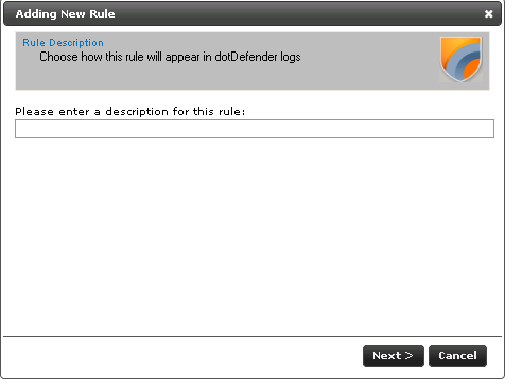Click the word Next on dark button

387,356
